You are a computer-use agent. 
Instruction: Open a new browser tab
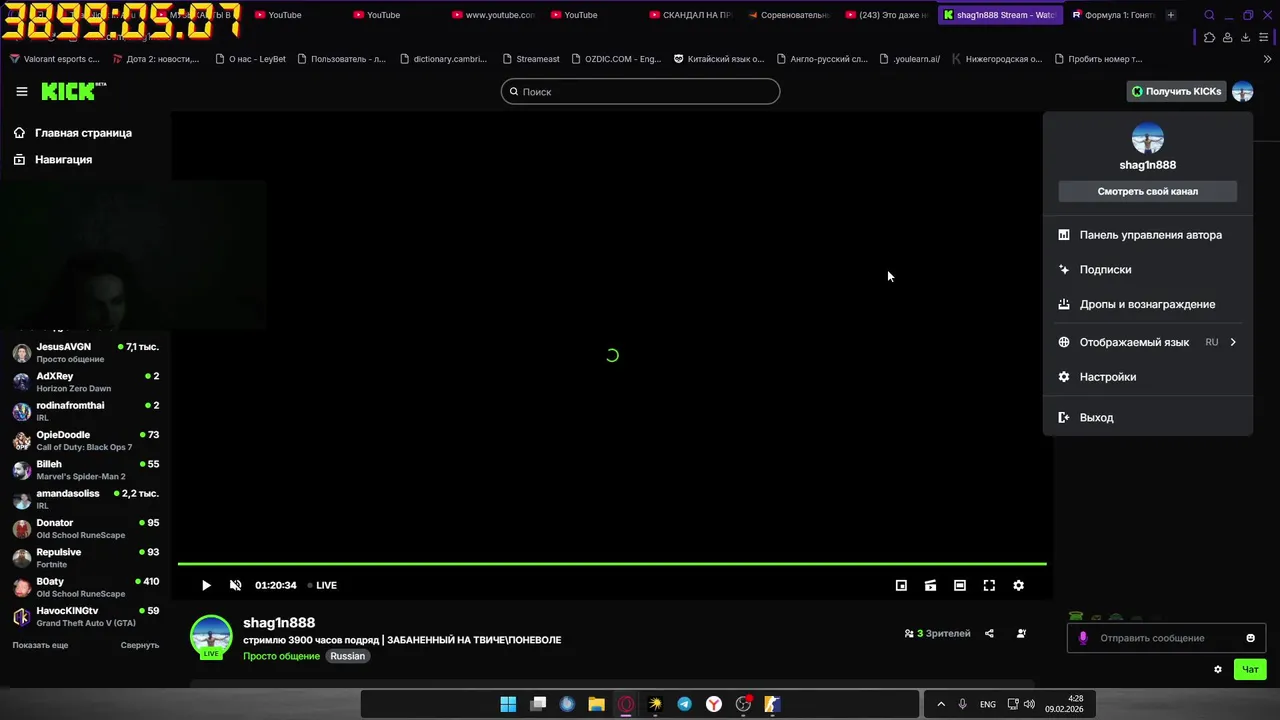[1171, 15]
